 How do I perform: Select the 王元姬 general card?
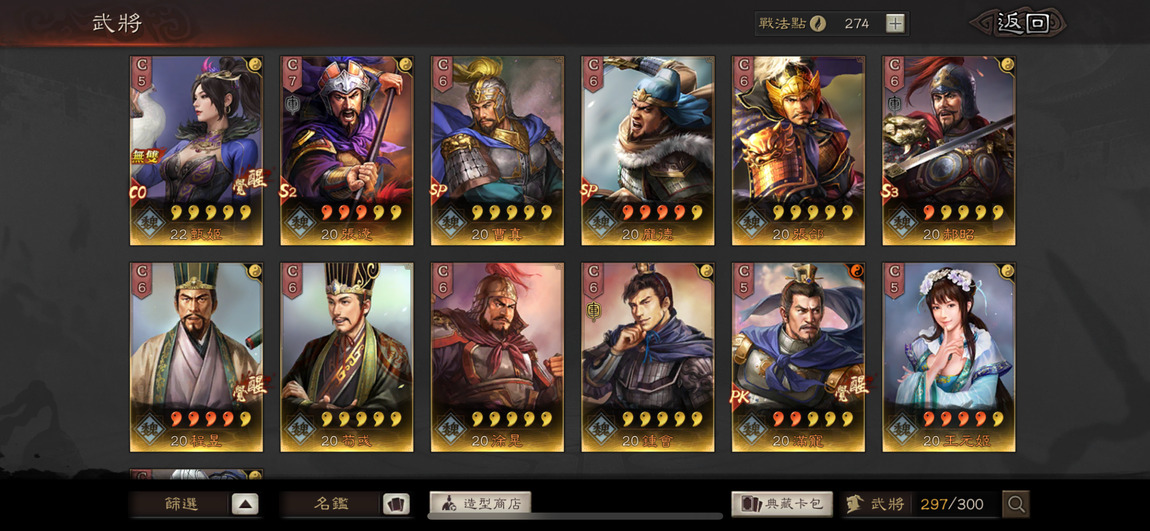pos(948,357)
